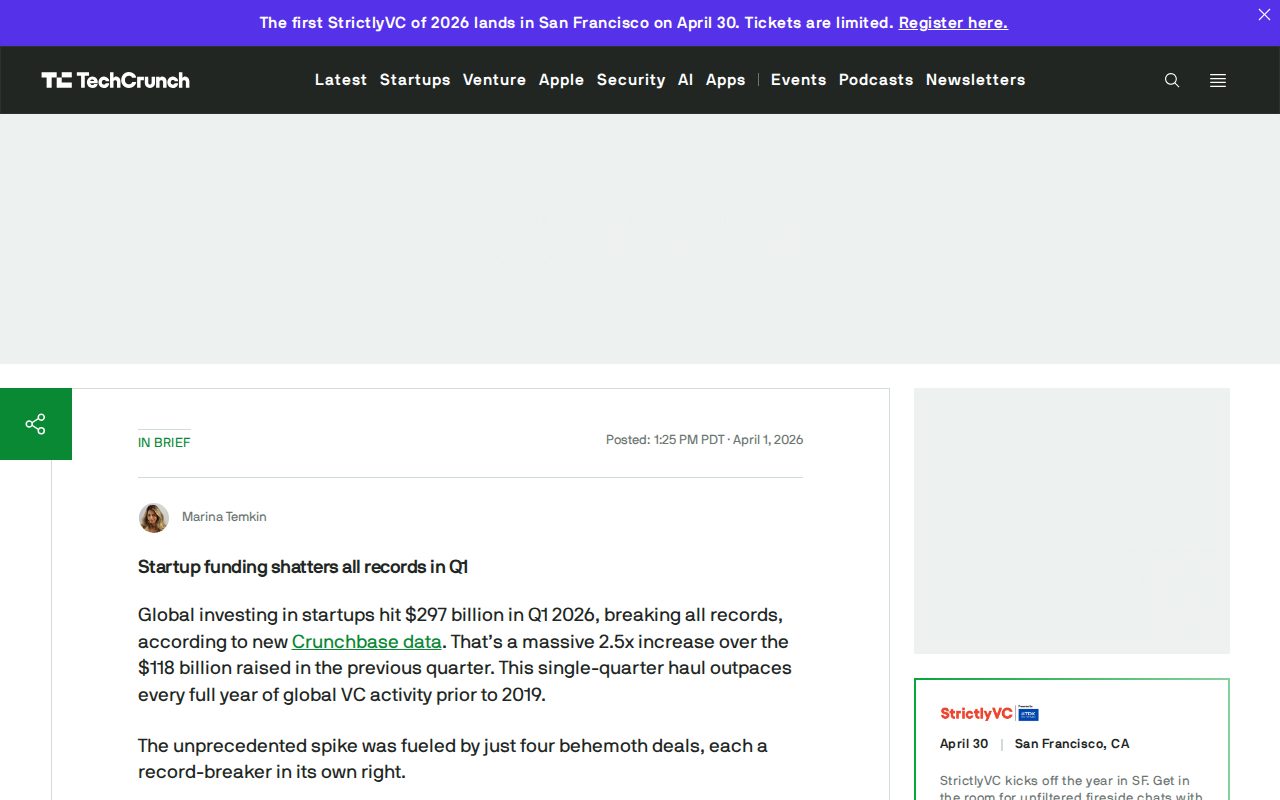This screenshot has width=1280, height=800.
Task: Open the Security section
Action: [631, 80]
